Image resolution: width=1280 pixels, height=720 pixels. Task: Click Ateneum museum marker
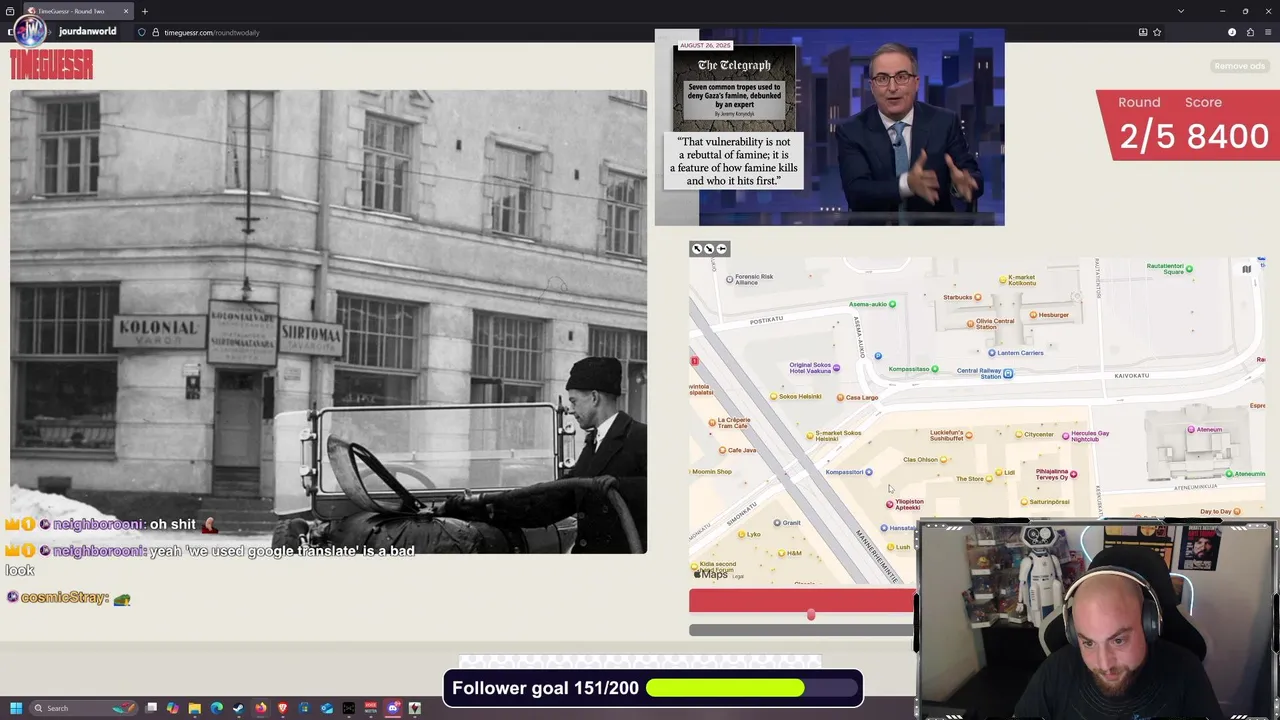click(1191, 430)
